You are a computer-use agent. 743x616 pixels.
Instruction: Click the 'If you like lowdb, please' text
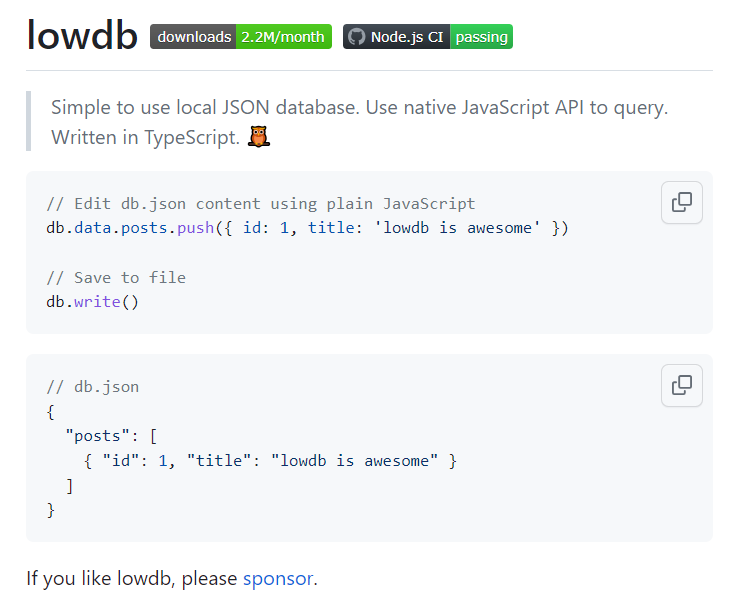(132, 579)
